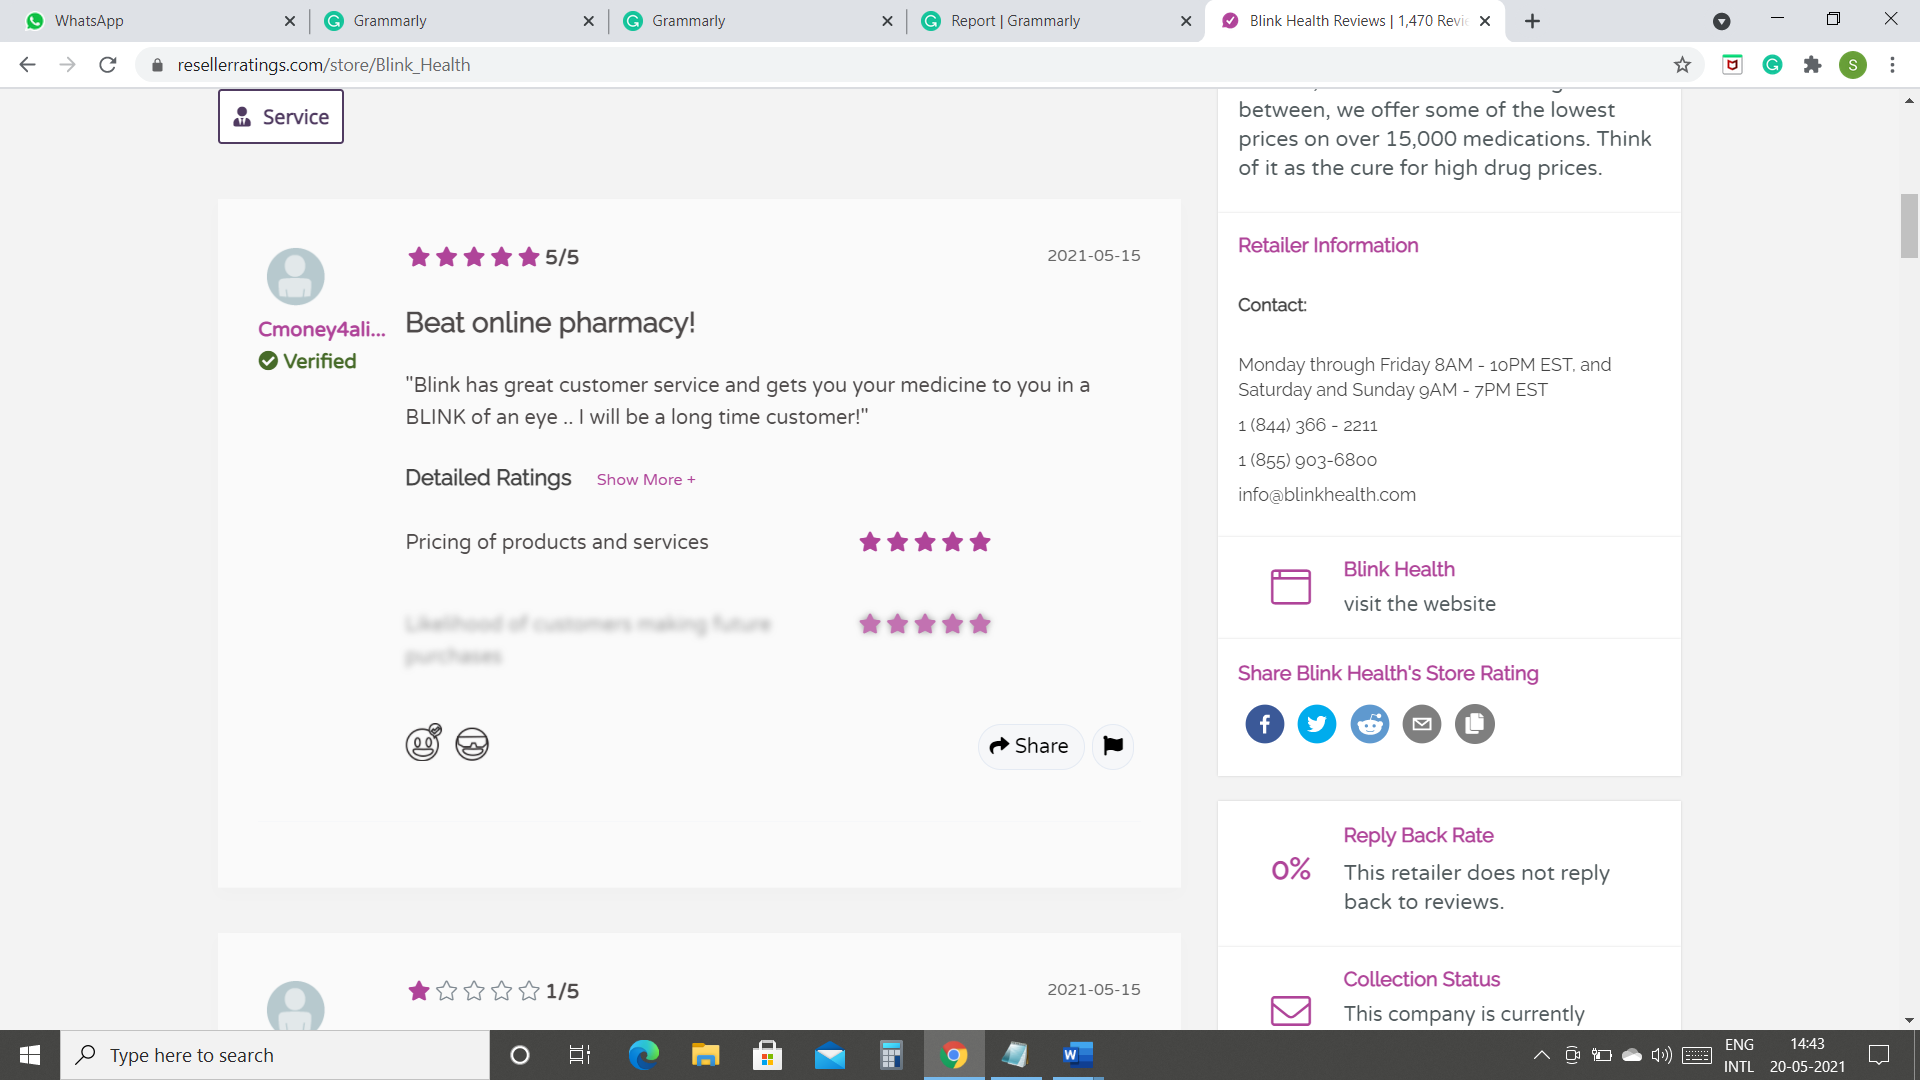Click ENG INTL language indicator
1920x1080 pixels.
coord(1739,1055)
